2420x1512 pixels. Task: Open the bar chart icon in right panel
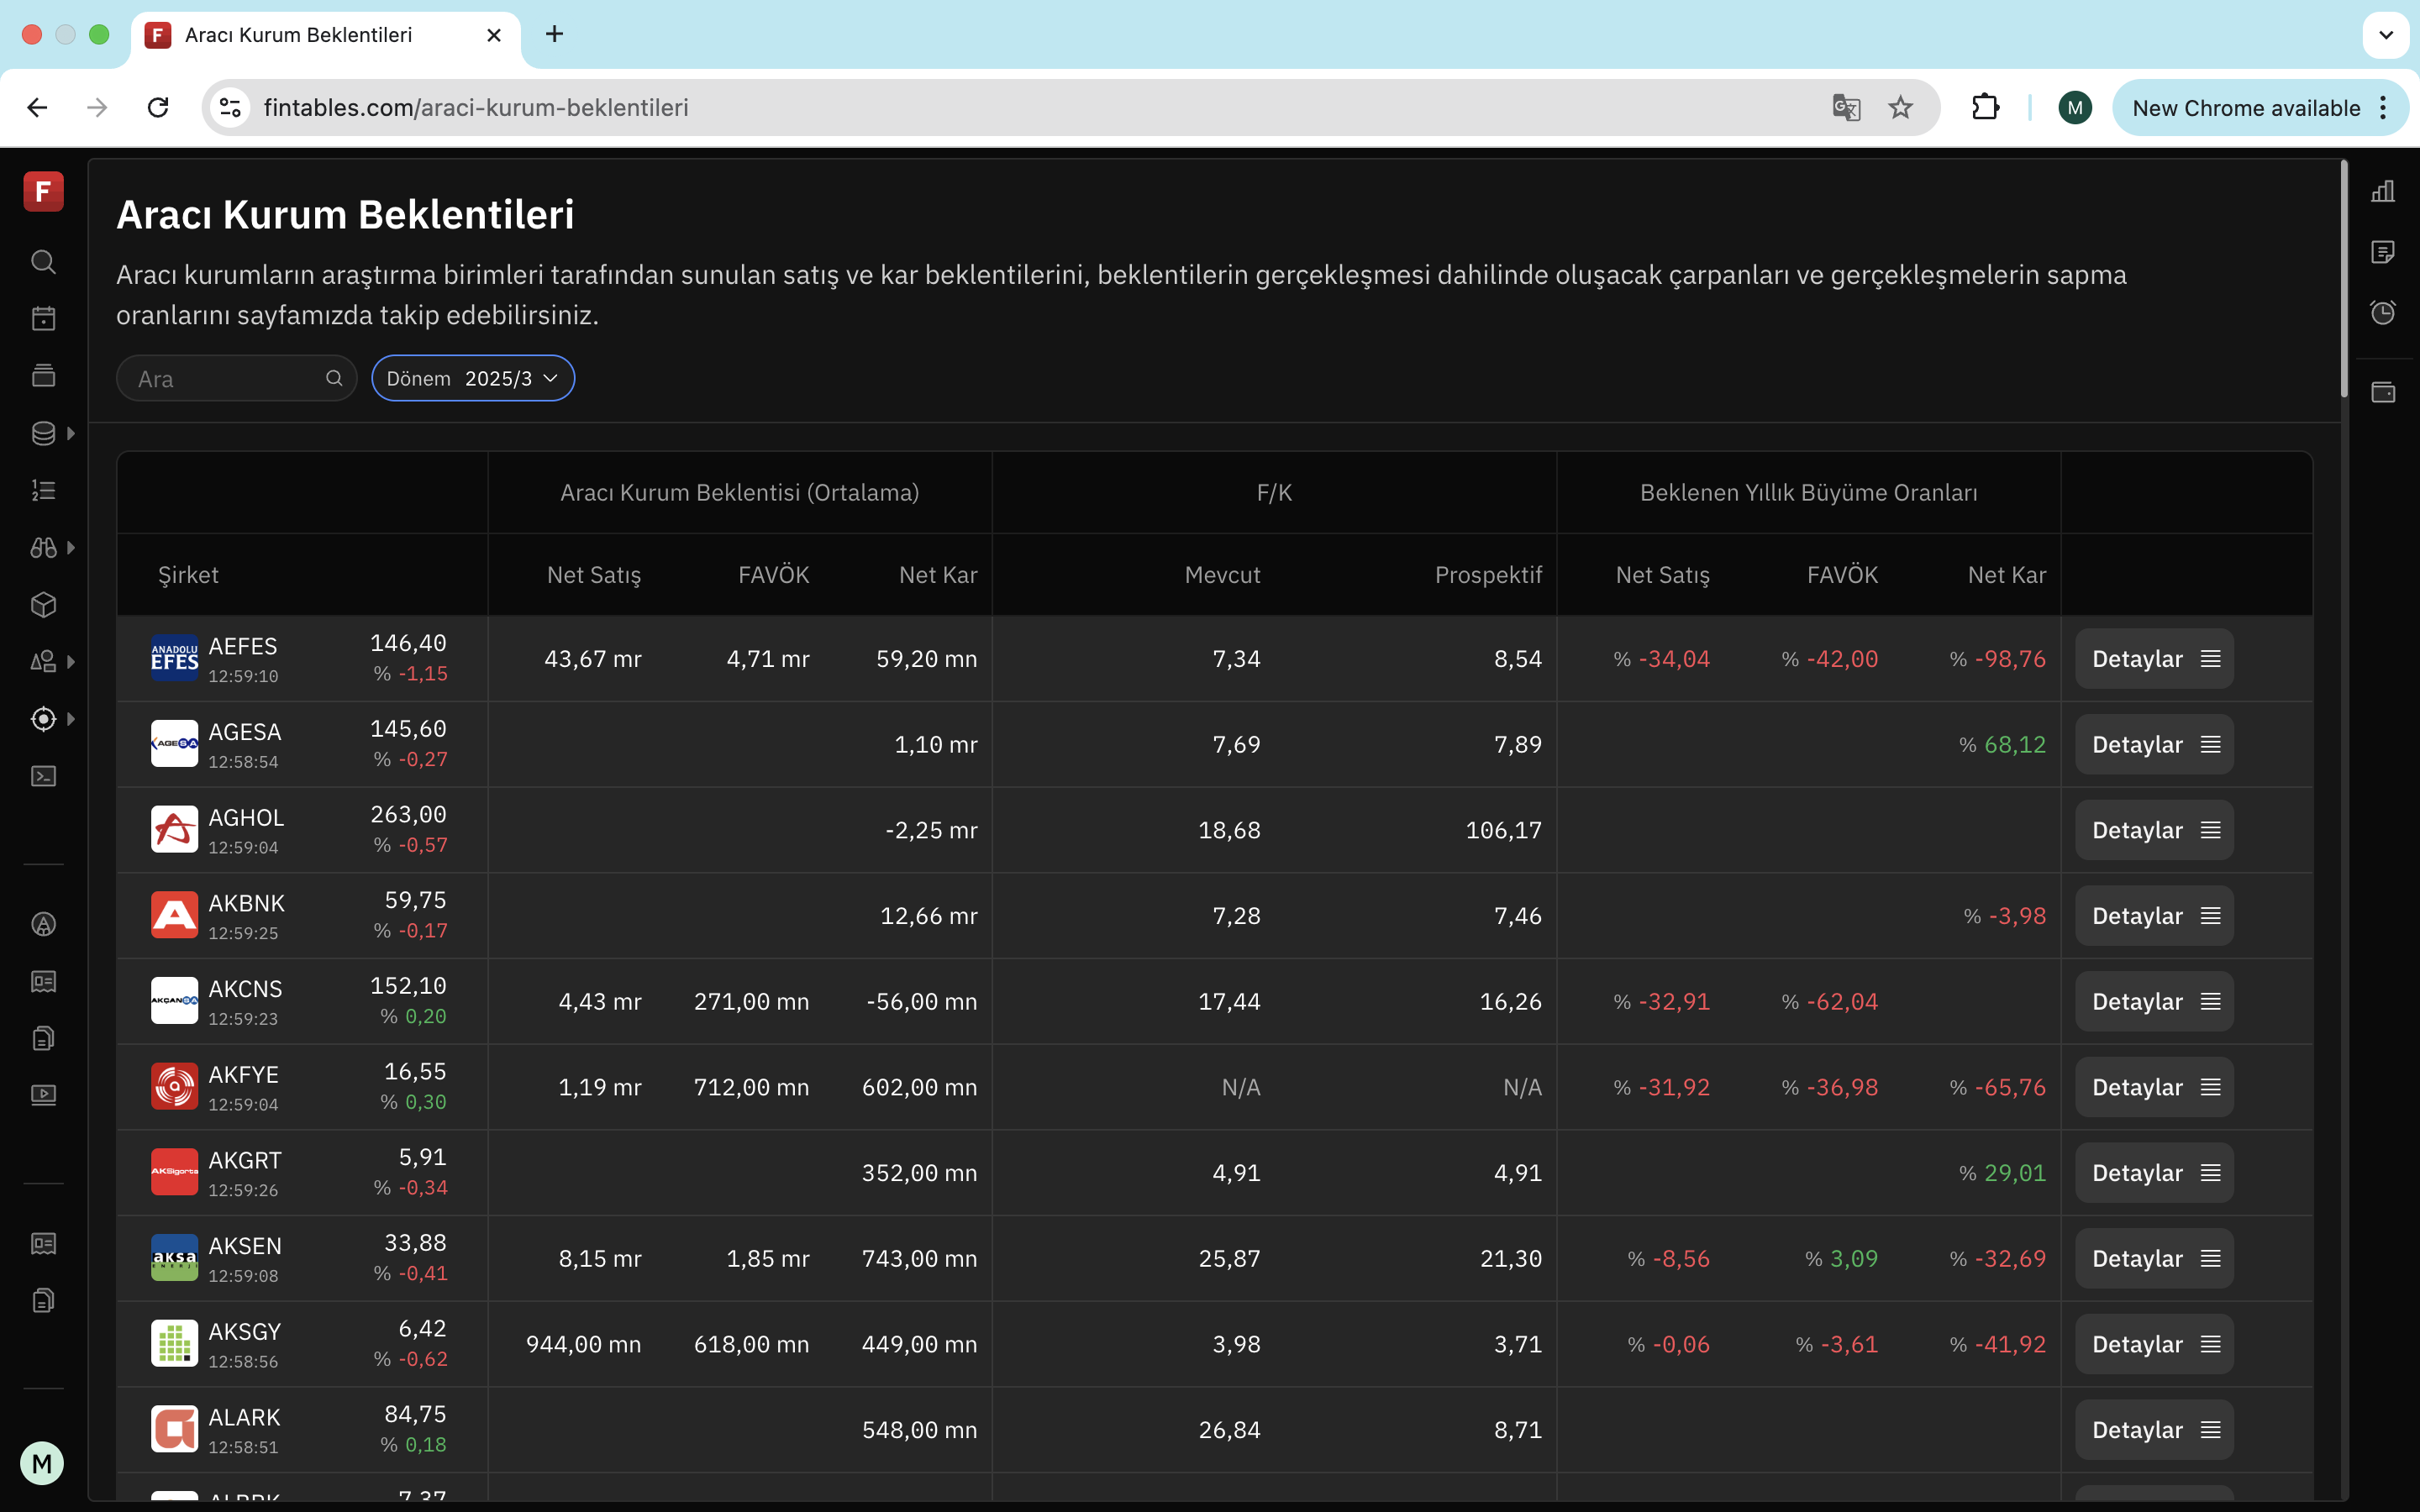pos(2383,191)
